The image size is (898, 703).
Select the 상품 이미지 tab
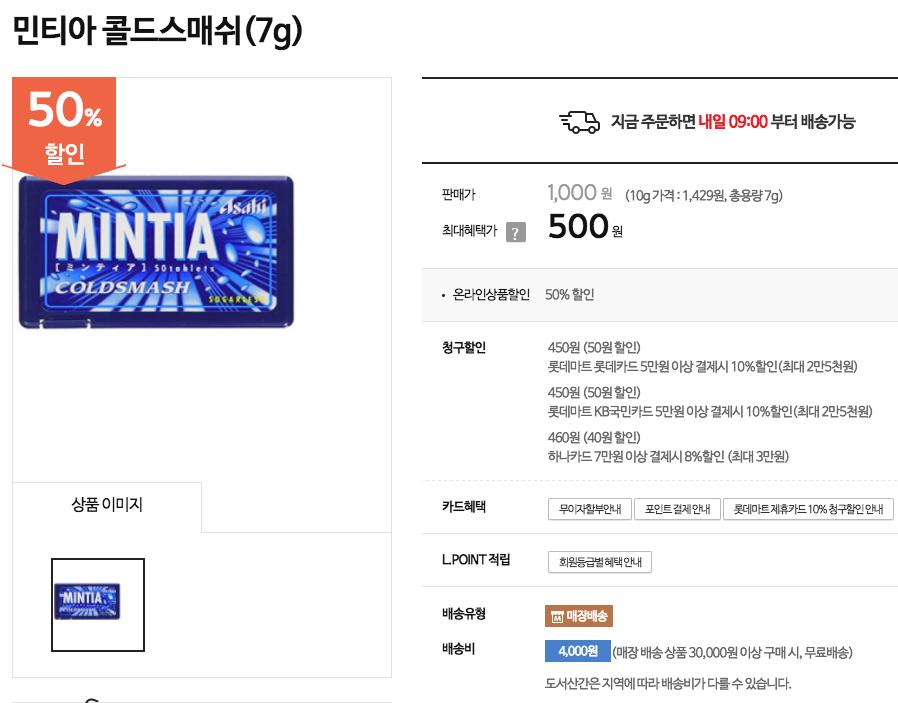[107, 505]
